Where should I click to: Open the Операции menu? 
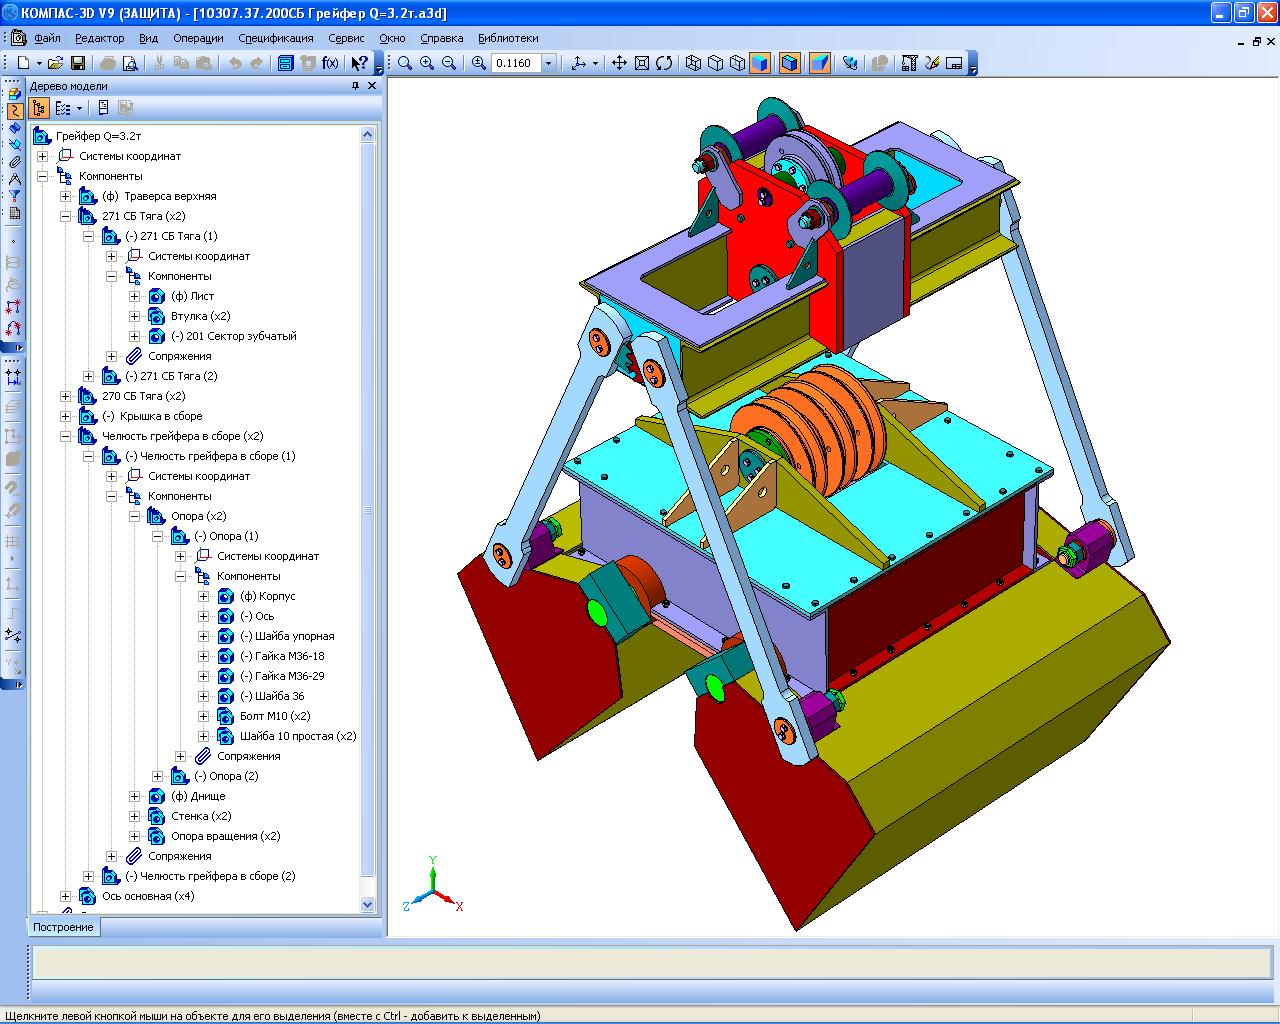click(x=198, y=38)
